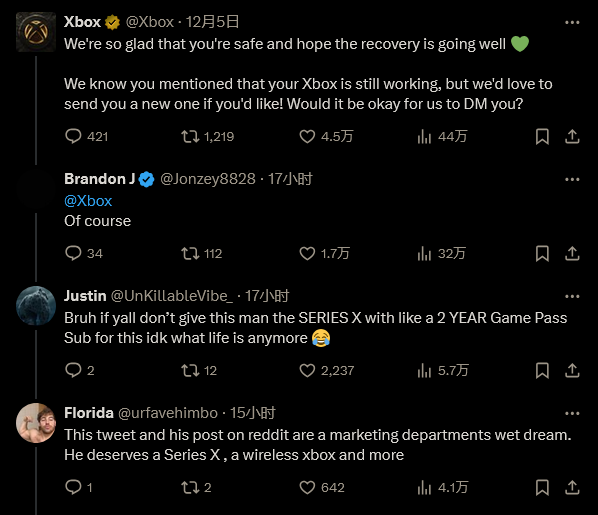Image resolution: width=598 pixels, height=515 pixels.
Task: Like the Xbox tweet about recovery
Action: point(307,136)
